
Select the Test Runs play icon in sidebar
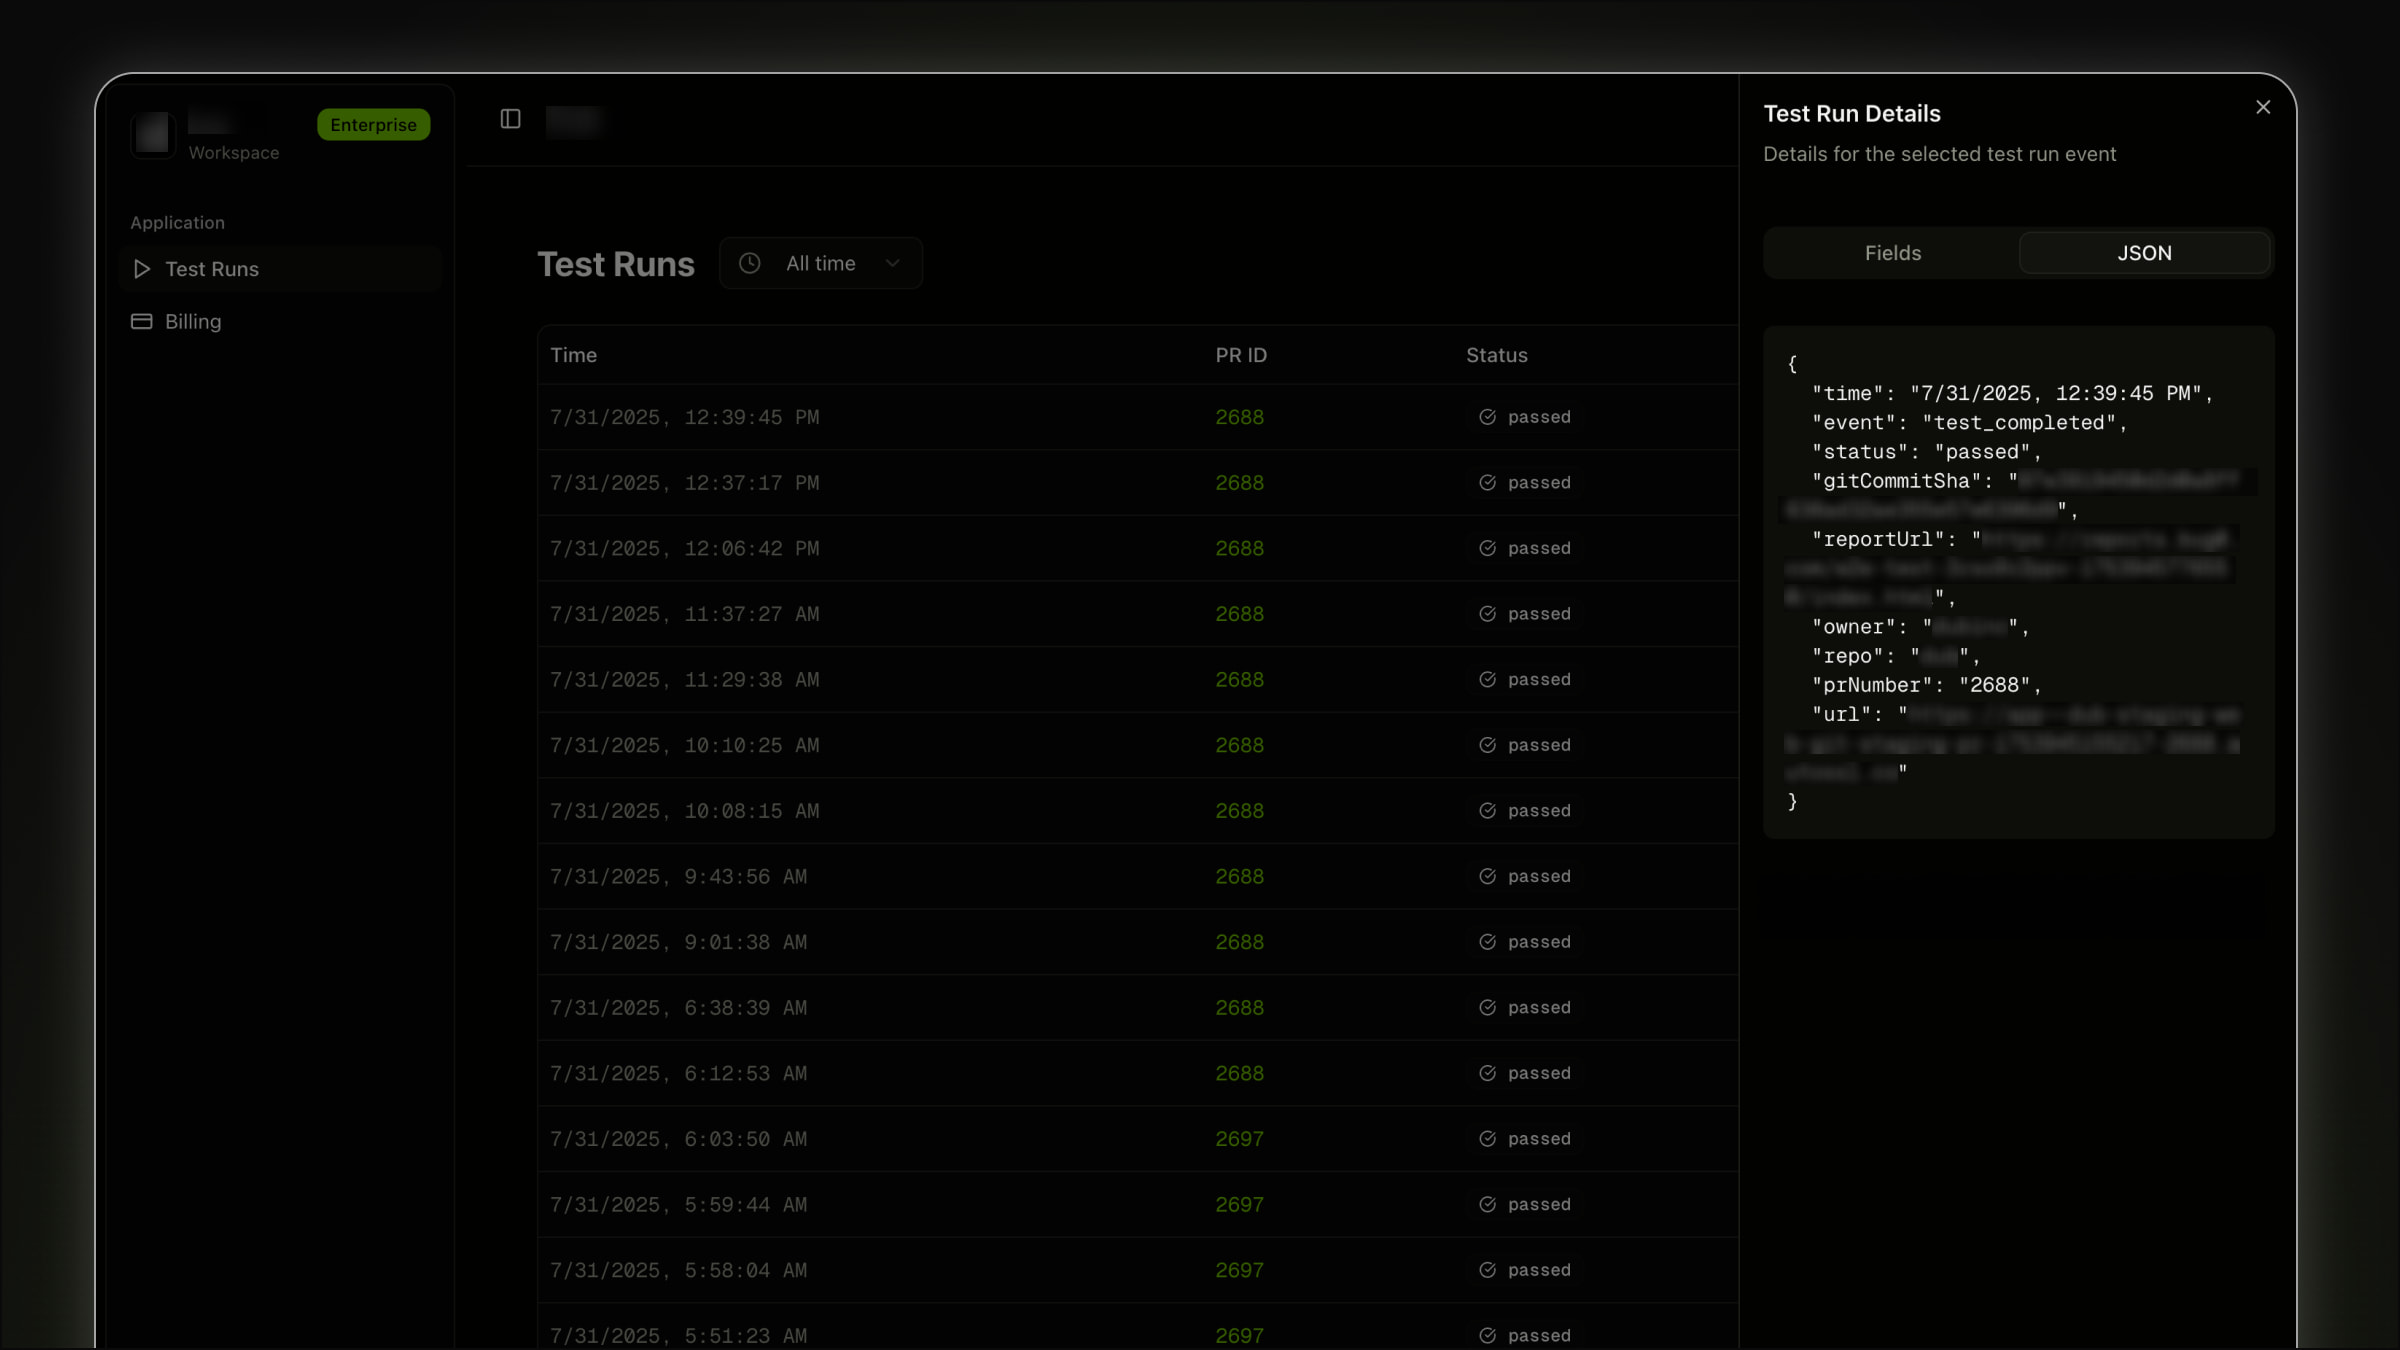pos(141,269)
